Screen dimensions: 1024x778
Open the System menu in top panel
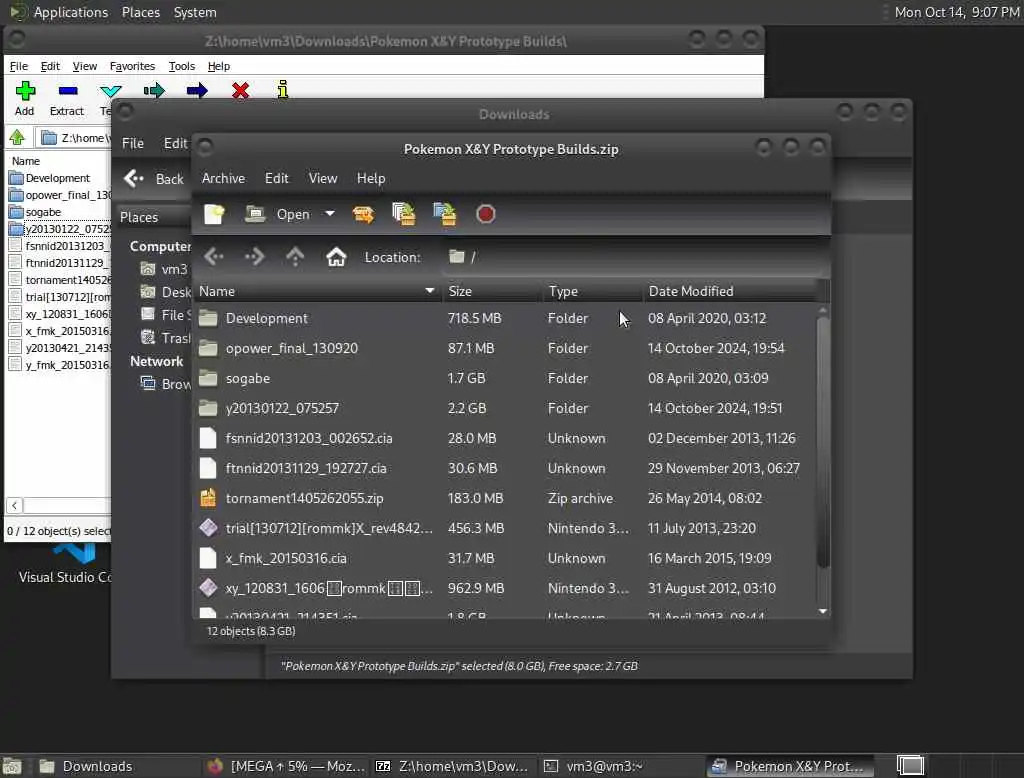[195, 12]
